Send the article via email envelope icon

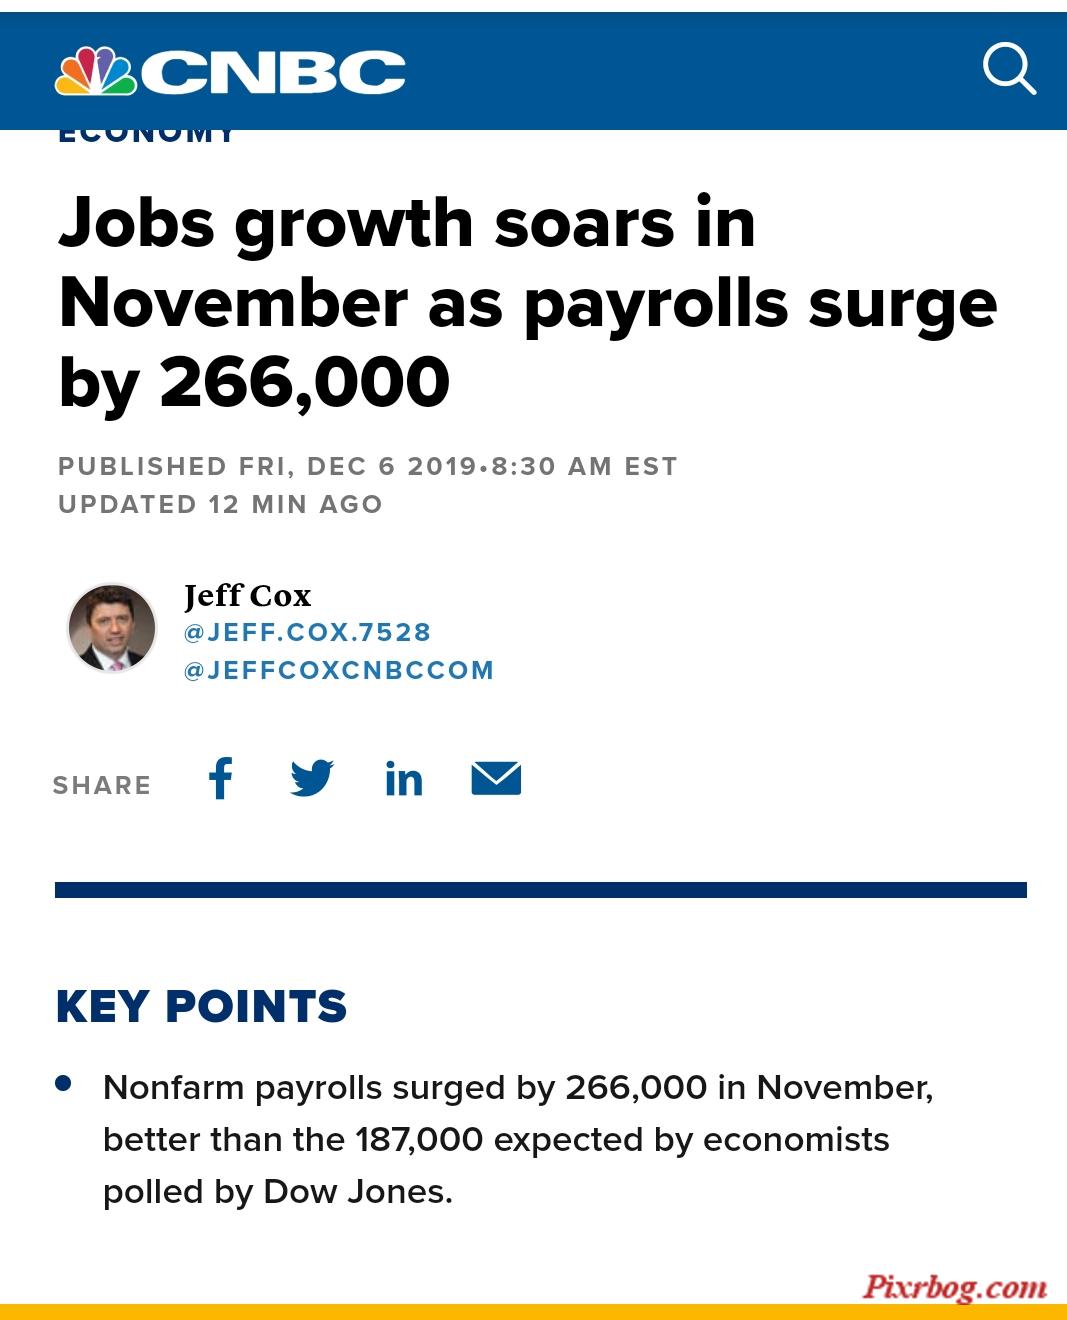496,778
